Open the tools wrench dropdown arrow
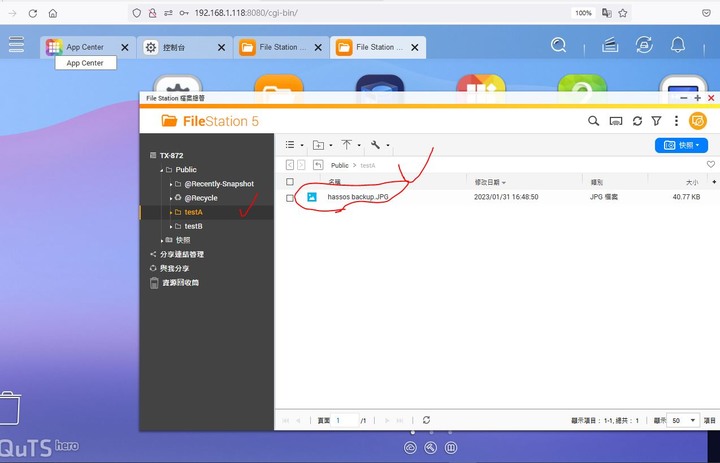The image size is (720, 463). click(x=388, y=145)
